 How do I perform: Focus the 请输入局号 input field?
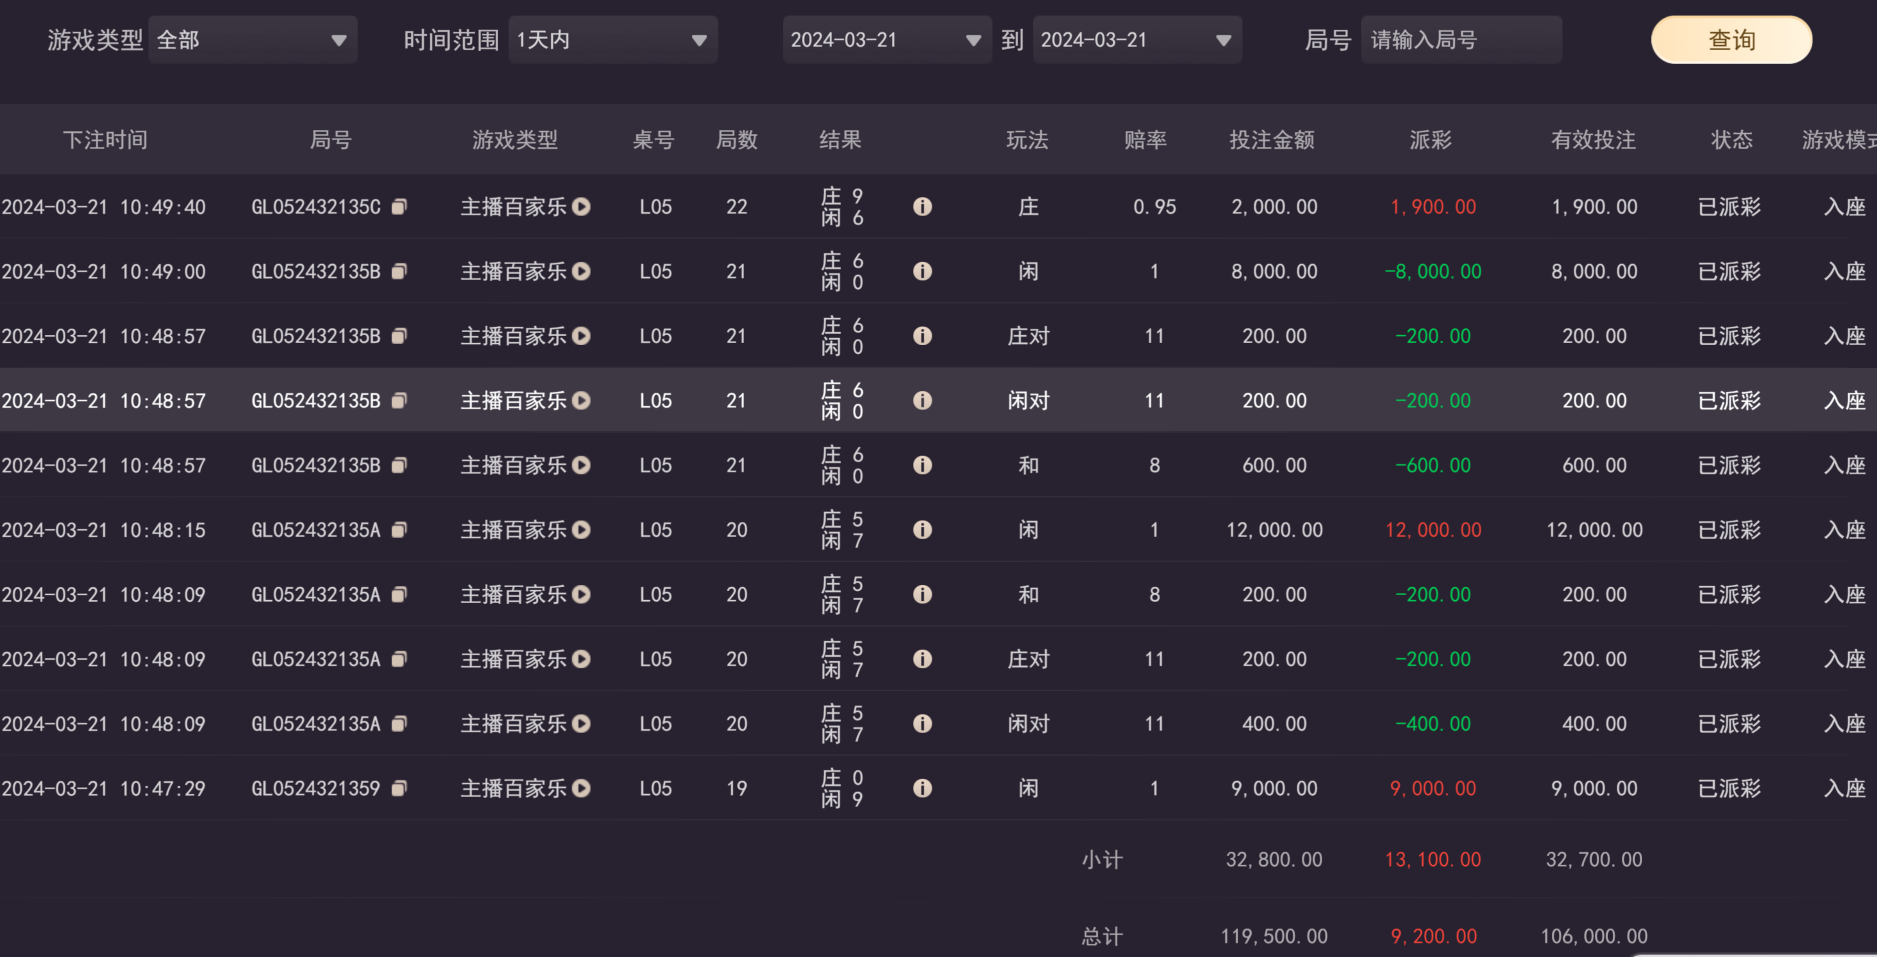1460,40
